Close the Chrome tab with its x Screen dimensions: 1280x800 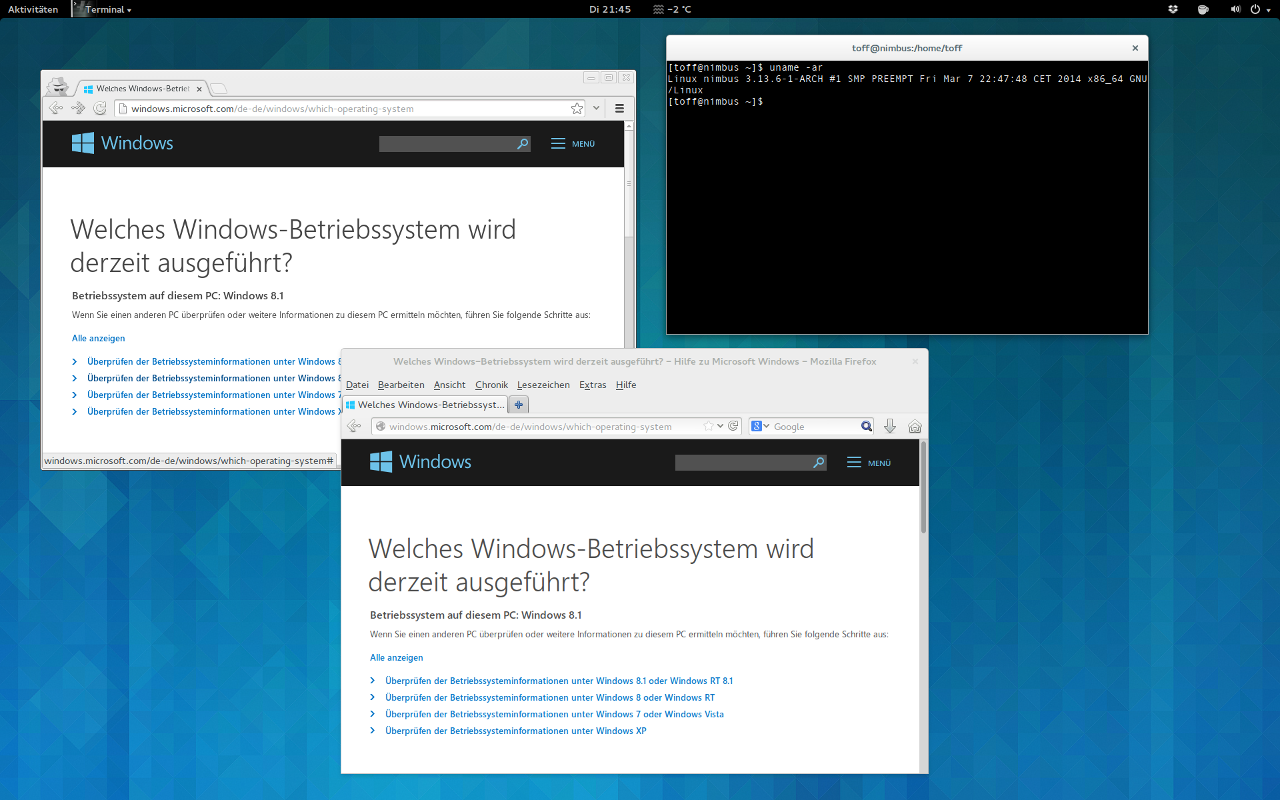tap(199, 89)
